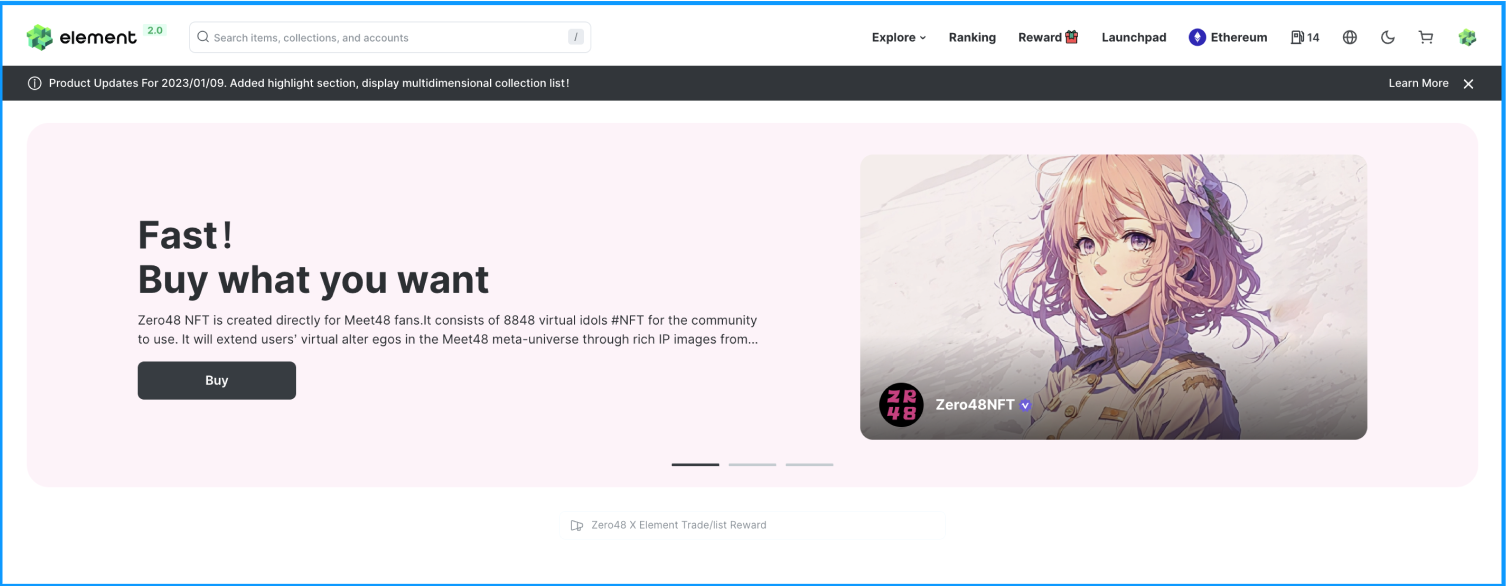Click the Element logo in the header
Image resolution: width=1508 pixels, height=586 pixels.
[82, 37]
